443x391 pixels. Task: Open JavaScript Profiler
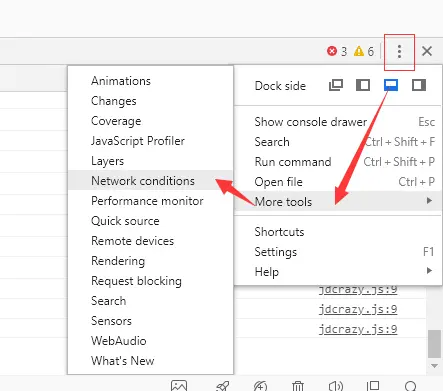tap(150, 141)
